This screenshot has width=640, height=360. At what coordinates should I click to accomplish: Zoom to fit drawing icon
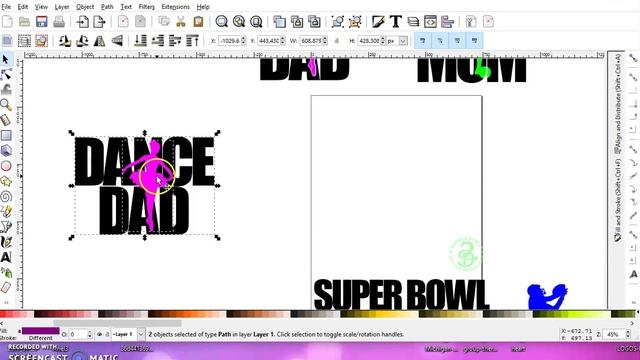pyautogui.click(x=239, y=22)
